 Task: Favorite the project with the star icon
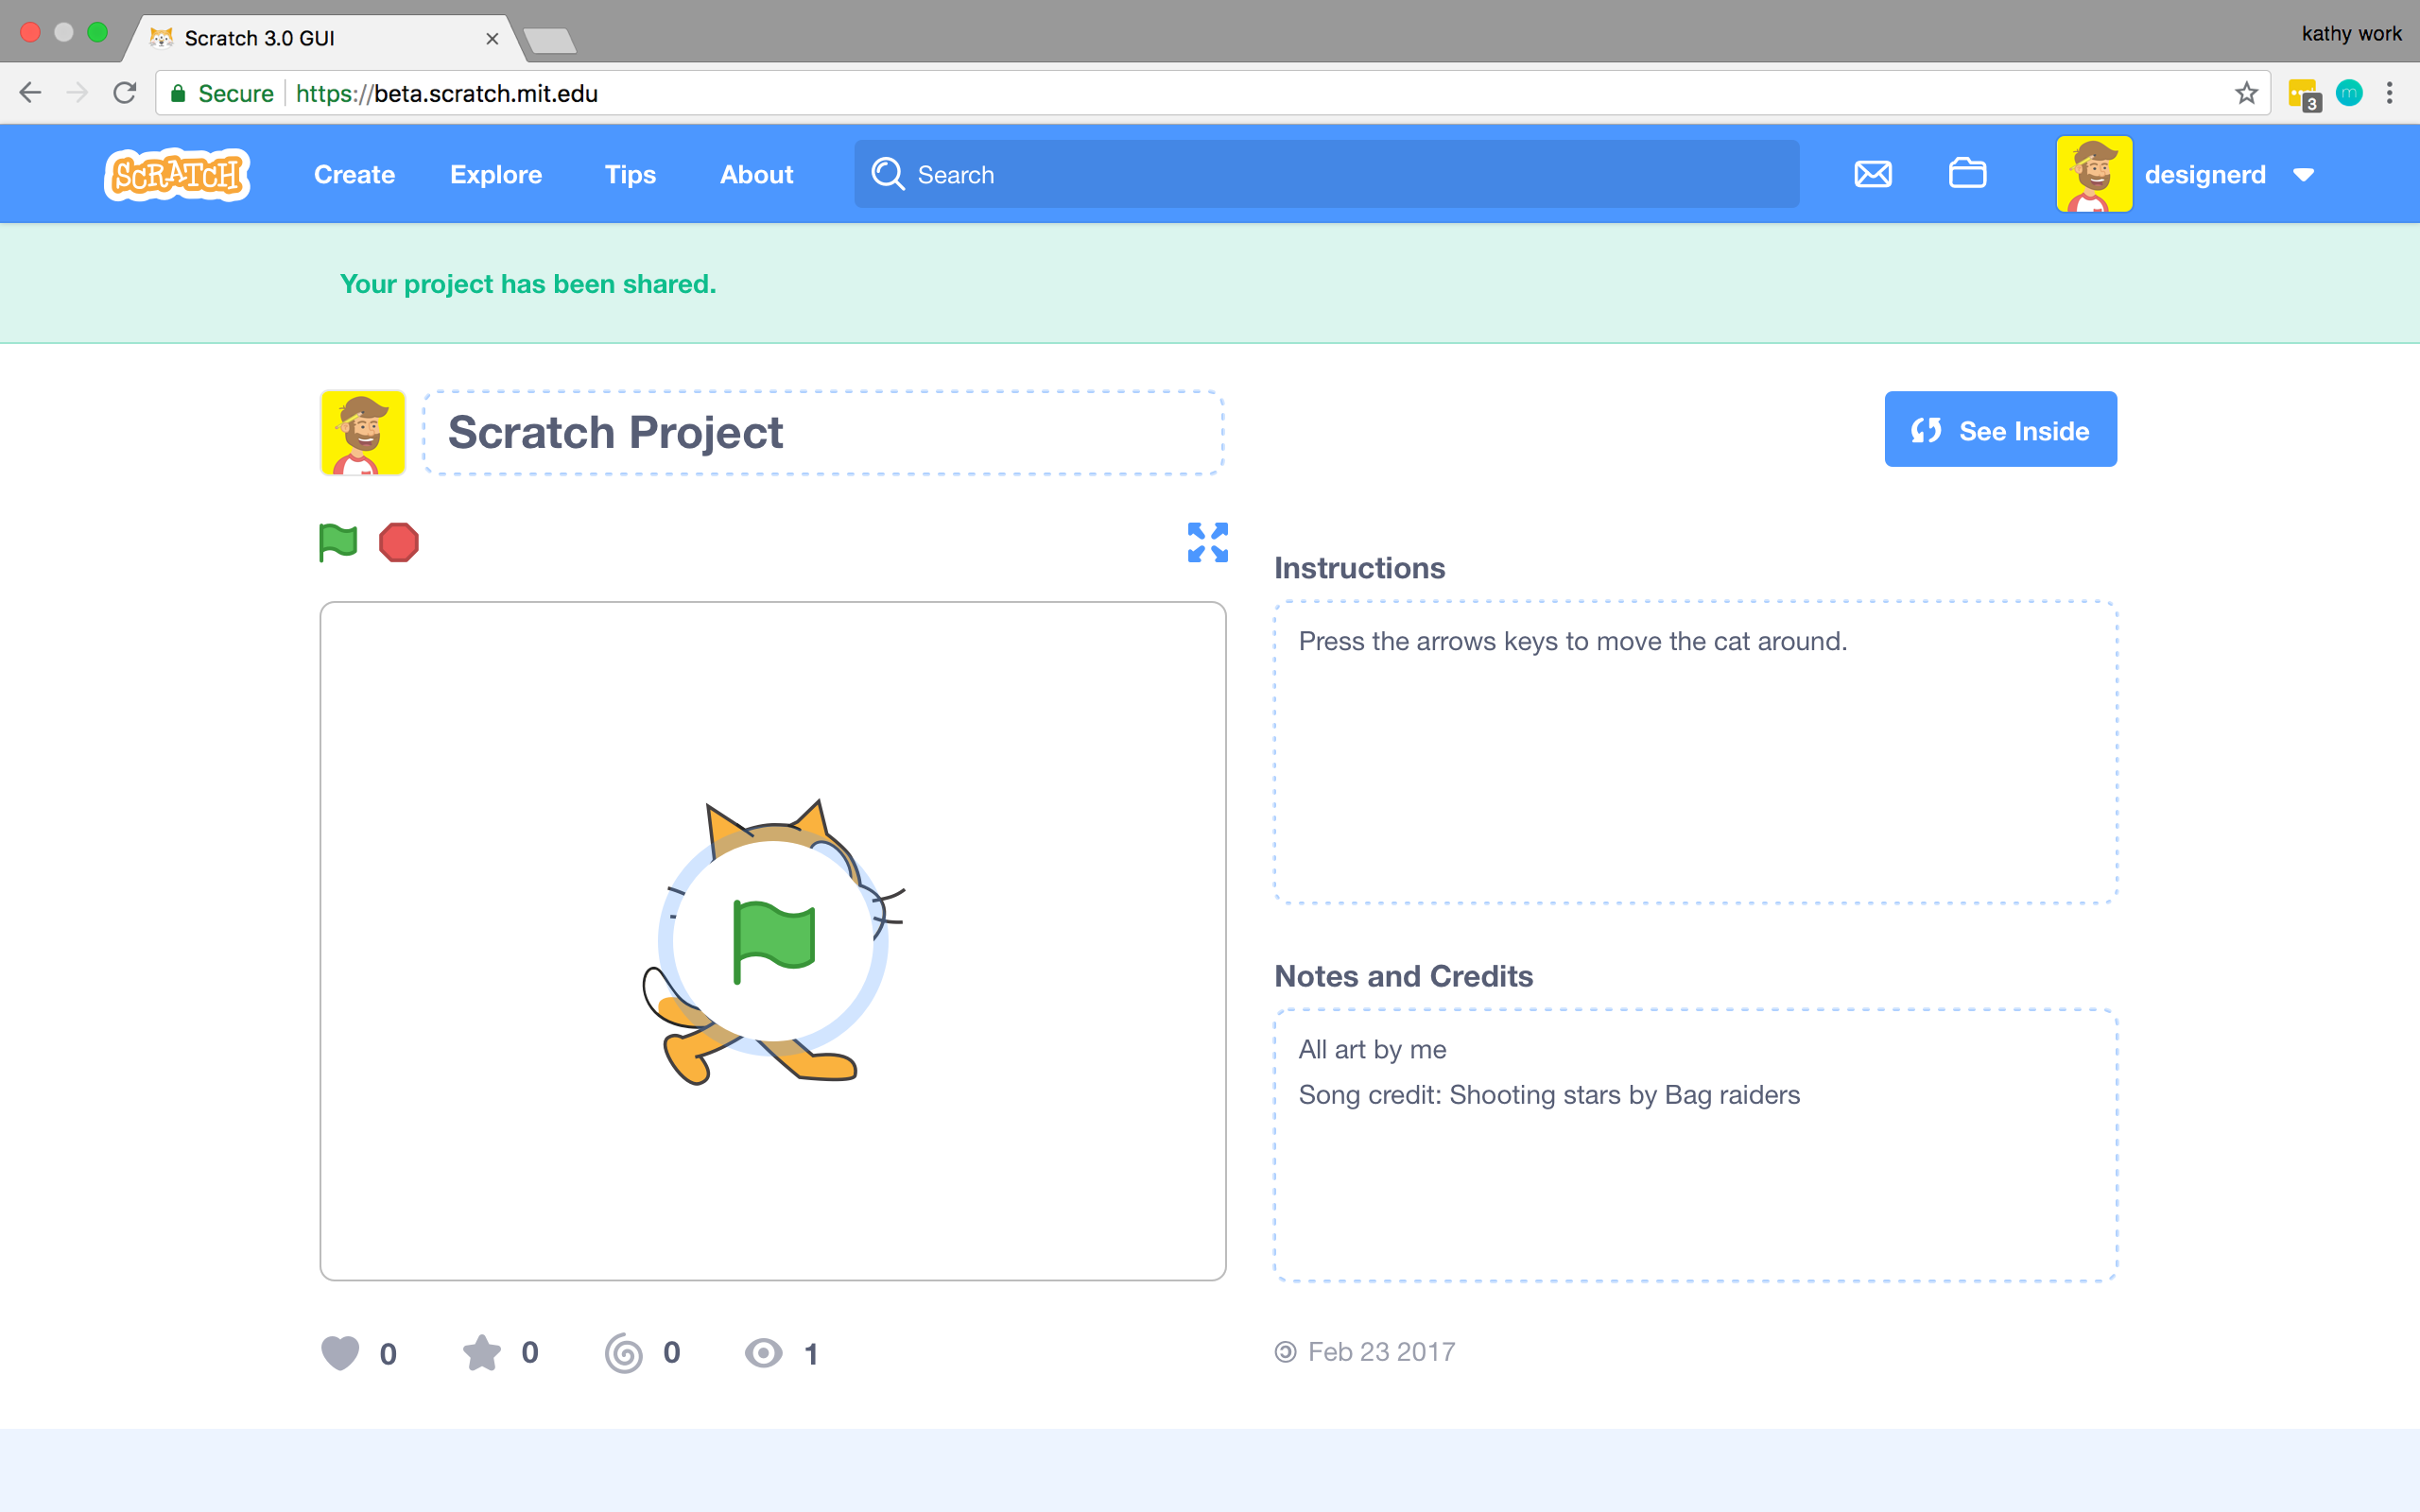pos(482,1352)
